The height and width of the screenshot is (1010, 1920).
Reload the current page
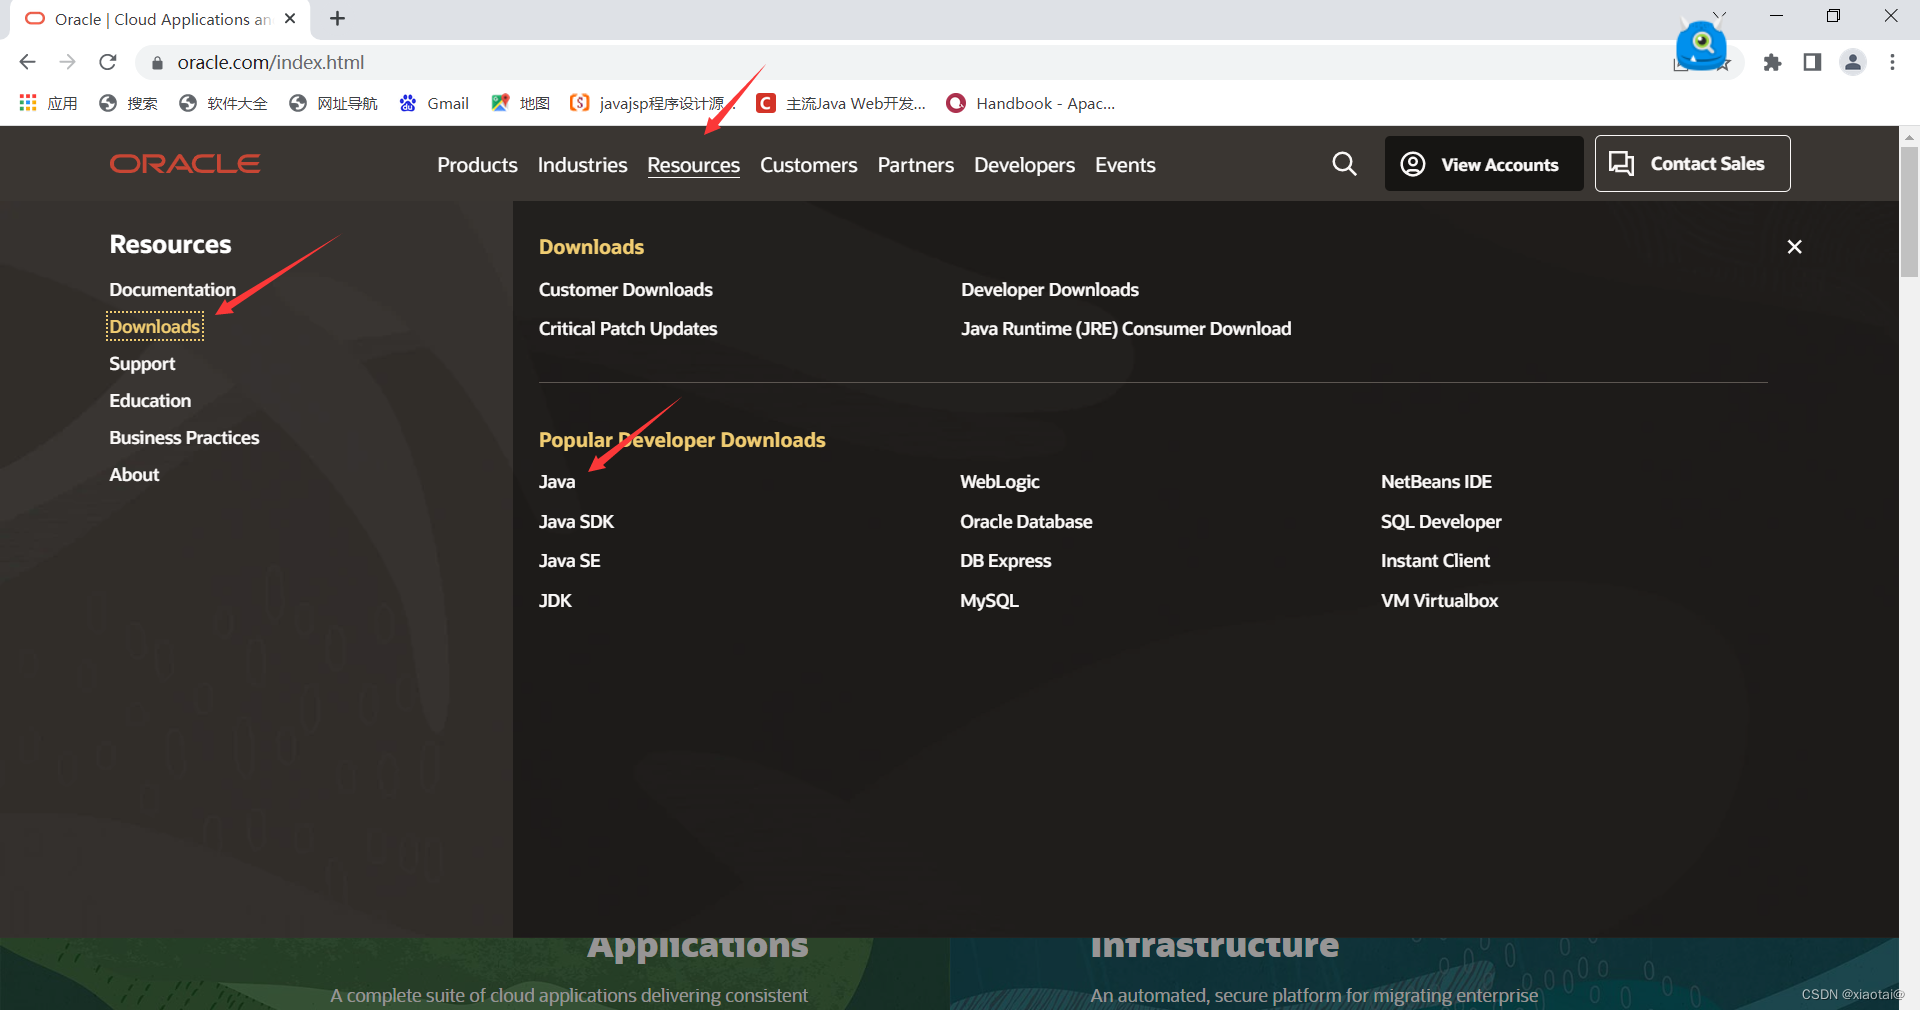pos(107,62)
